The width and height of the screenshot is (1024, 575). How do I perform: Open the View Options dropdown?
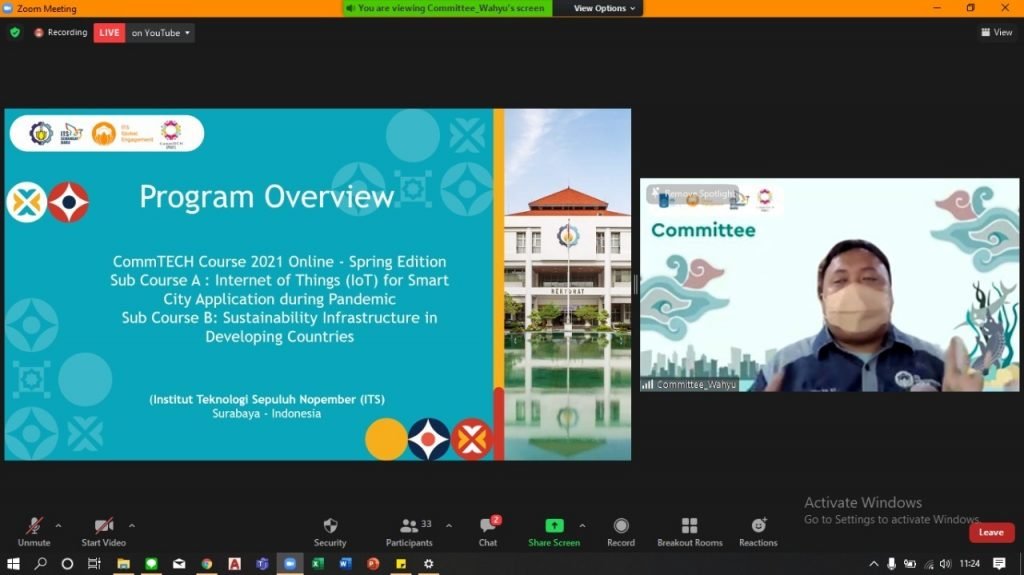pos(604,8)
